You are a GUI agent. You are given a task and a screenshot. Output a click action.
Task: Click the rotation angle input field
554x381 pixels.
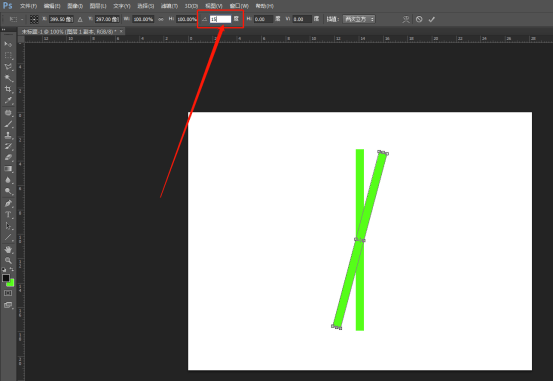click(x=220, y=19)
